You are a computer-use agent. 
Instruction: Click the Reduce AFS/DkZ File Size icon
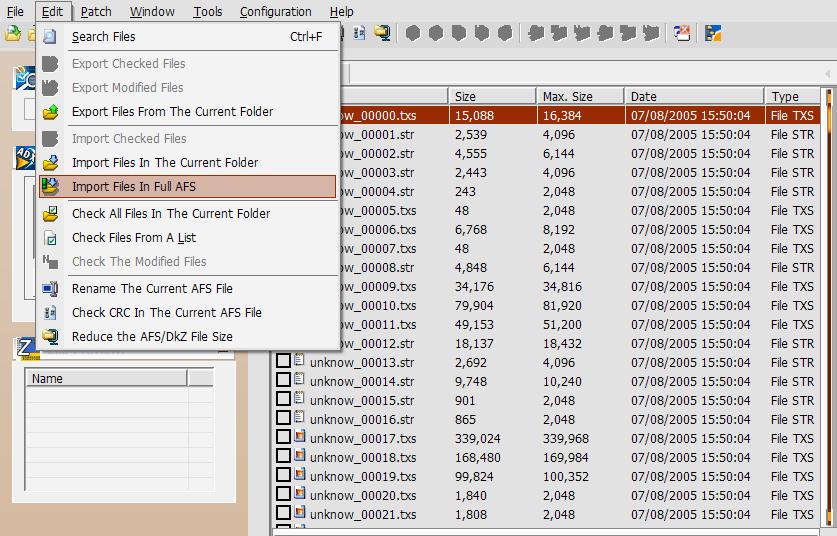(x=50, y=337)
